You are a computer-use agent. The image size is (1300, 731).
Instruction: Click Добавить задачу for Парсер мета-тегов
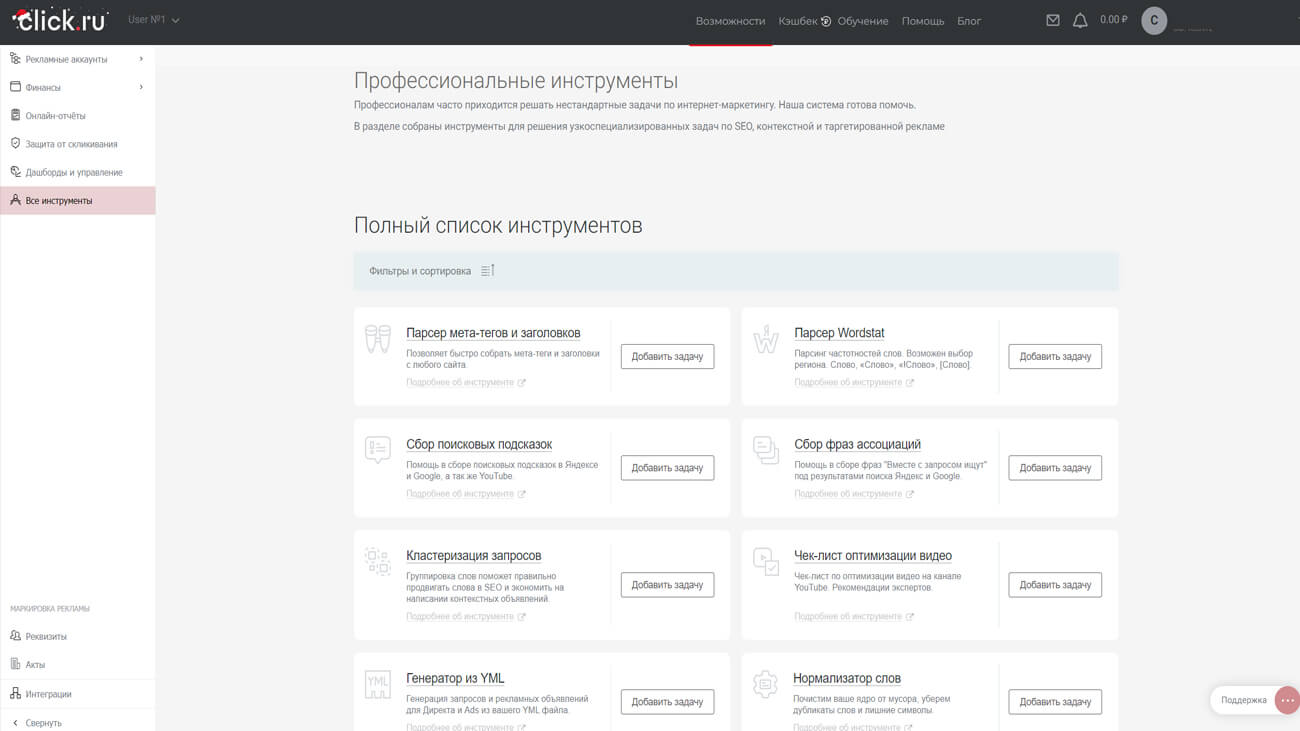click(x=667, y=356)
